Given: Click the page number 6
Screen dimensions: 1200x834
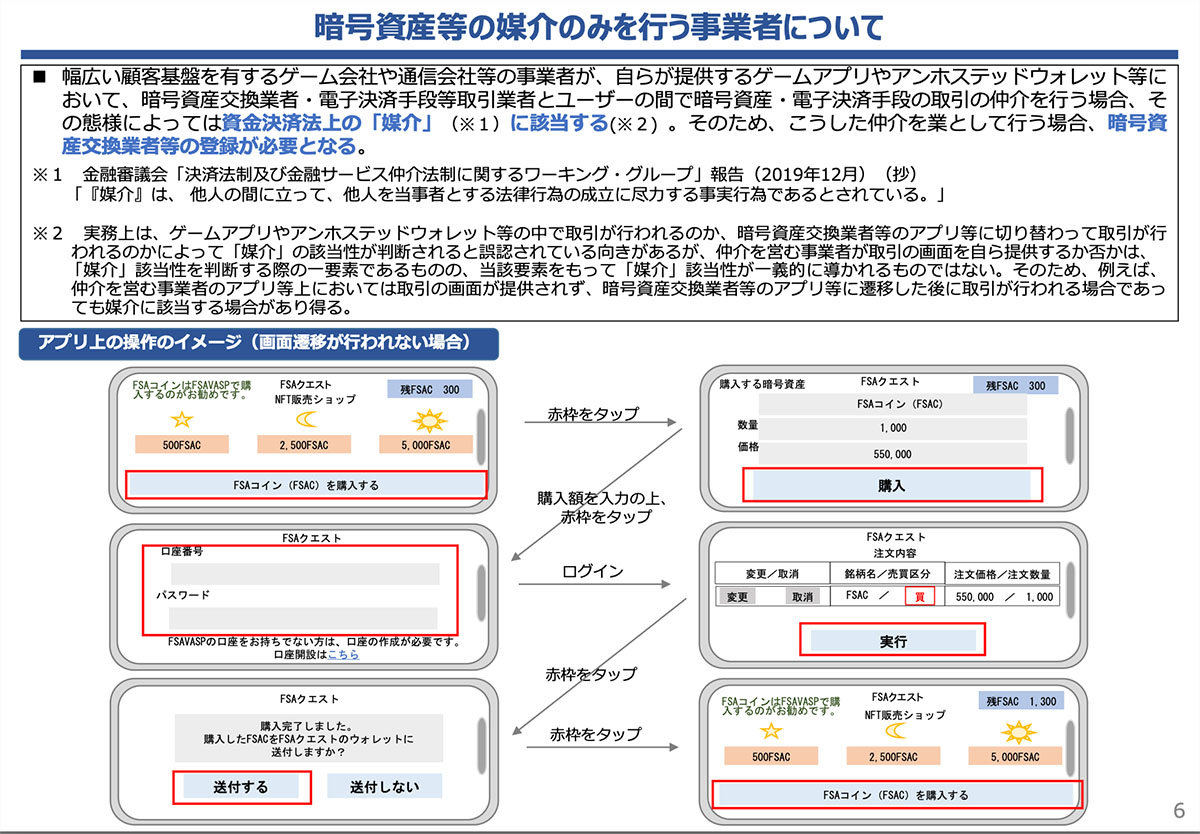Looking at the screenshot, I should click(1178, 810).
